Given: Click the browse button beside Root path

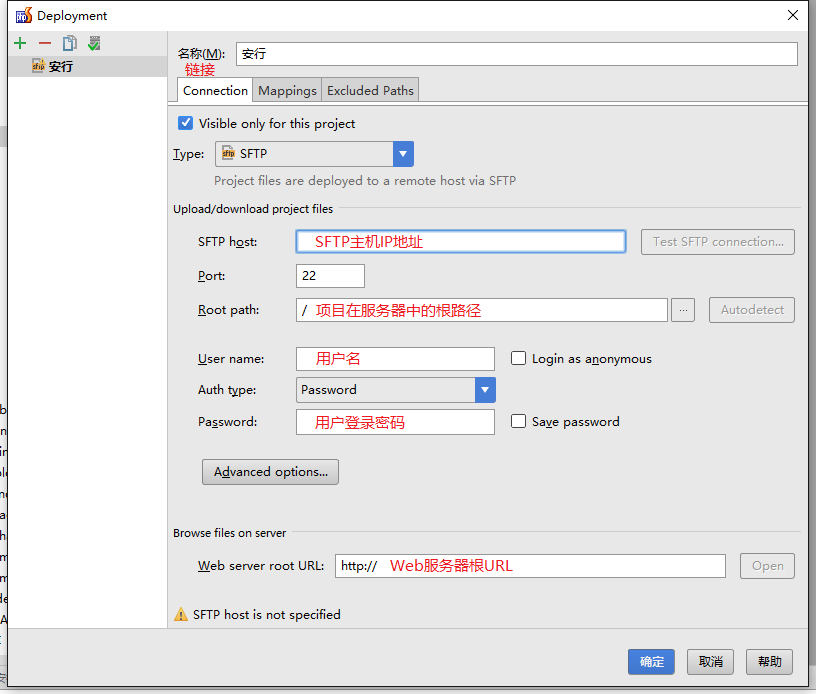Looking at the screenshot, I should coord(683,310).
